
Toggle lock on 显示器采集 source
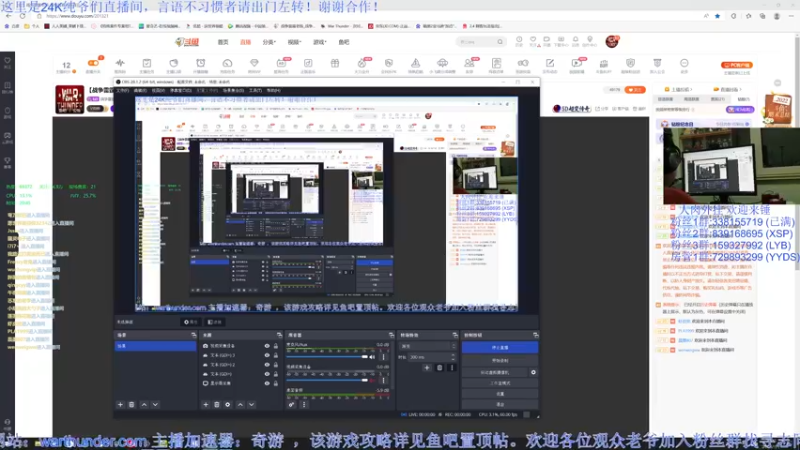pos(276,383)
